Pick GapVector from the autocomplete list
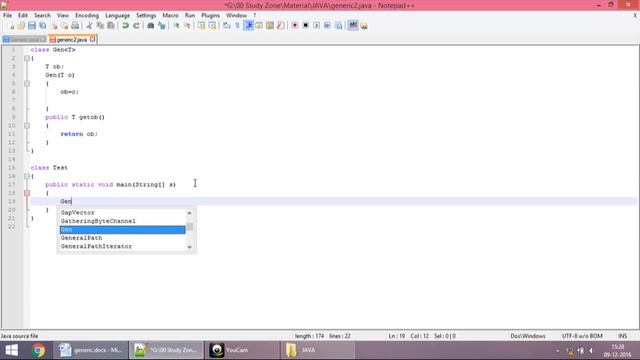The height and width of the screenshot is (360, 640). [122, 213]
